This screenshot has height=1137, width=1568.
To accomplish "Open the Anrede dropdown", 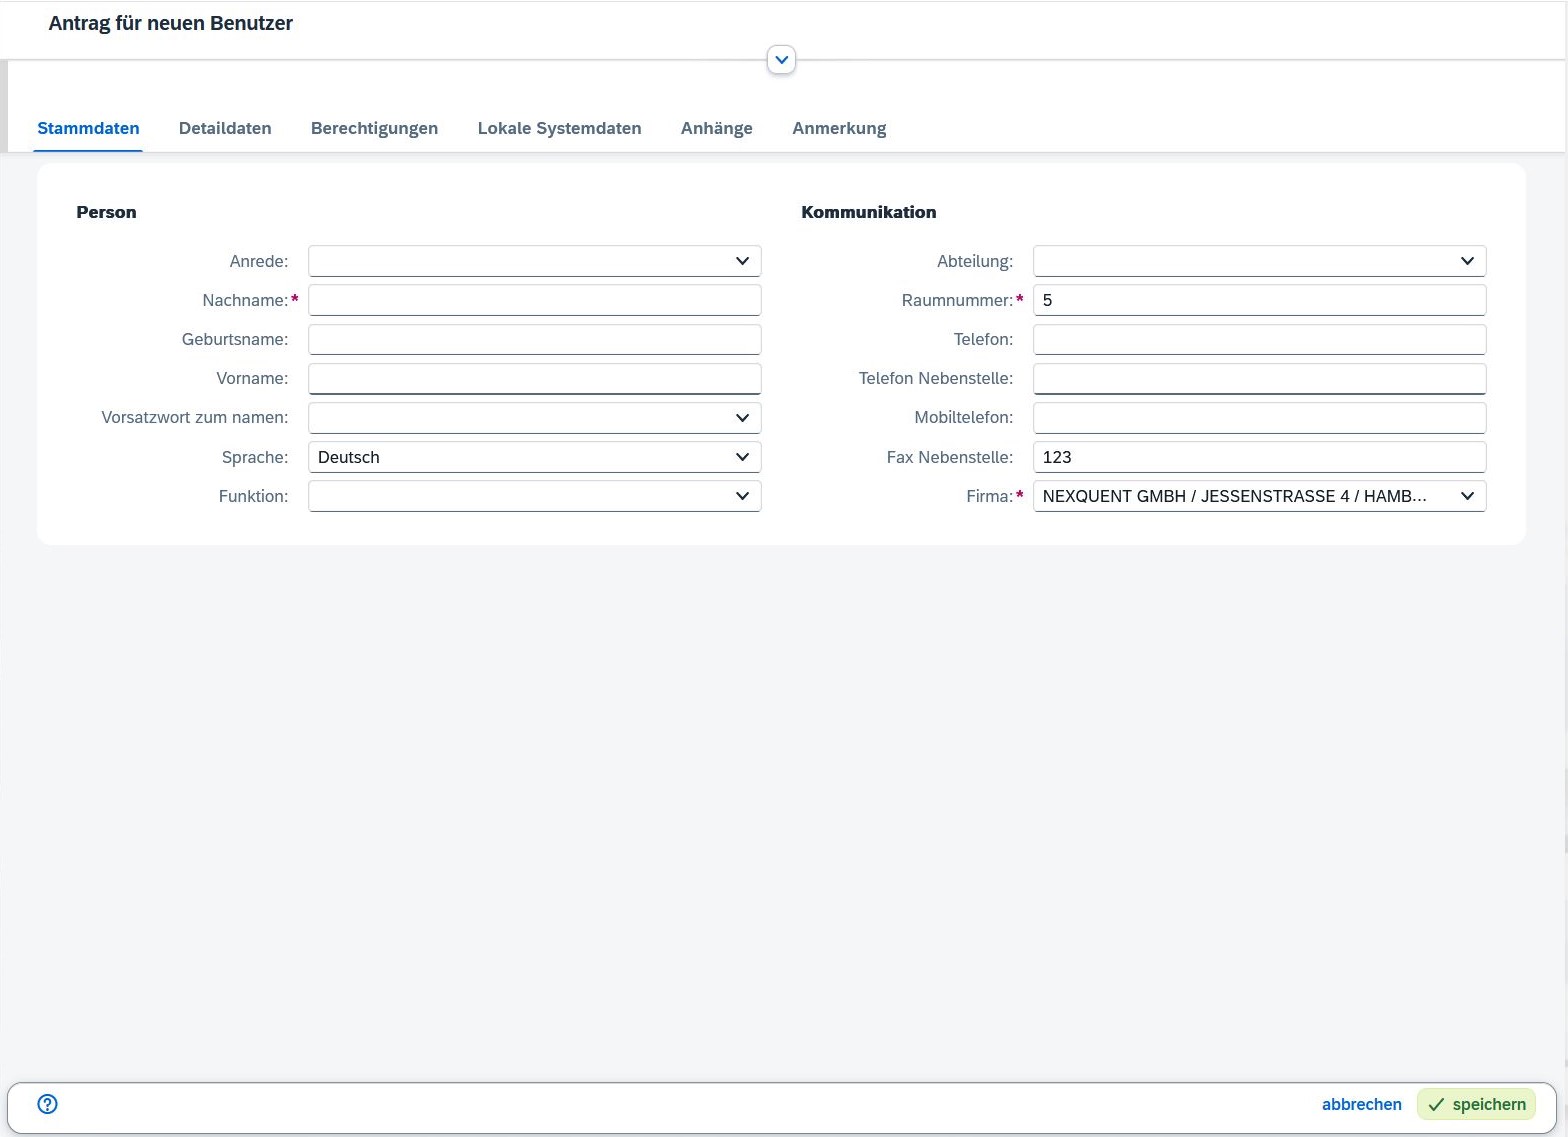I will [x=741, y=261].
